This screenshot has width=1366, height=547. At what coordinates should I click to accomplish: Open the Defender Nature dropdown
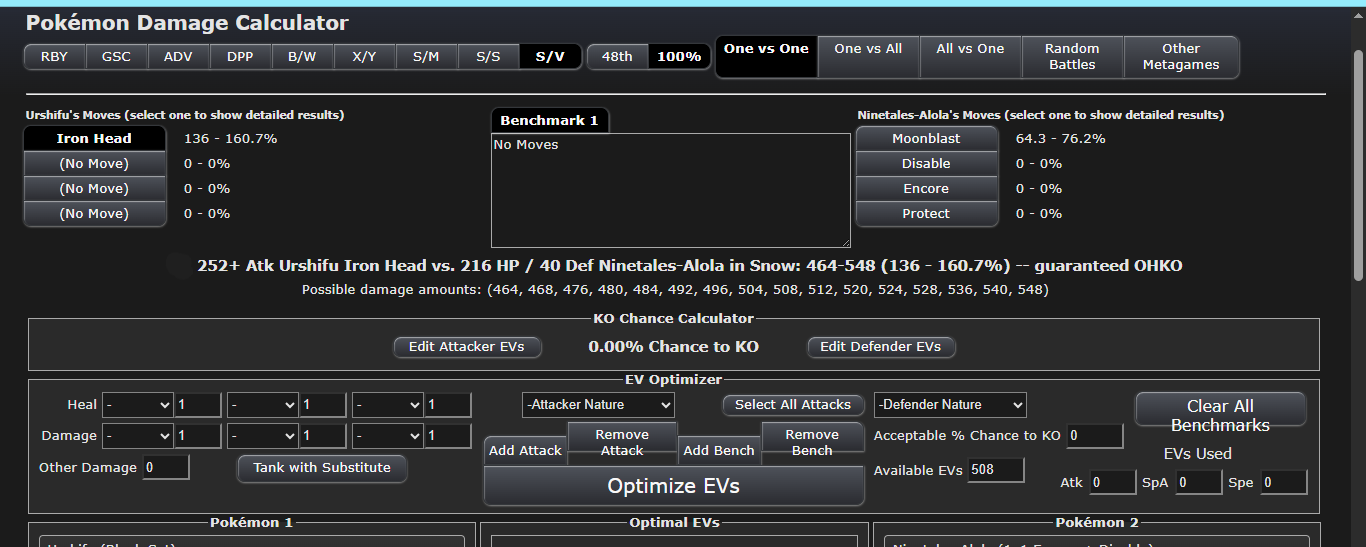coord(950,405)
